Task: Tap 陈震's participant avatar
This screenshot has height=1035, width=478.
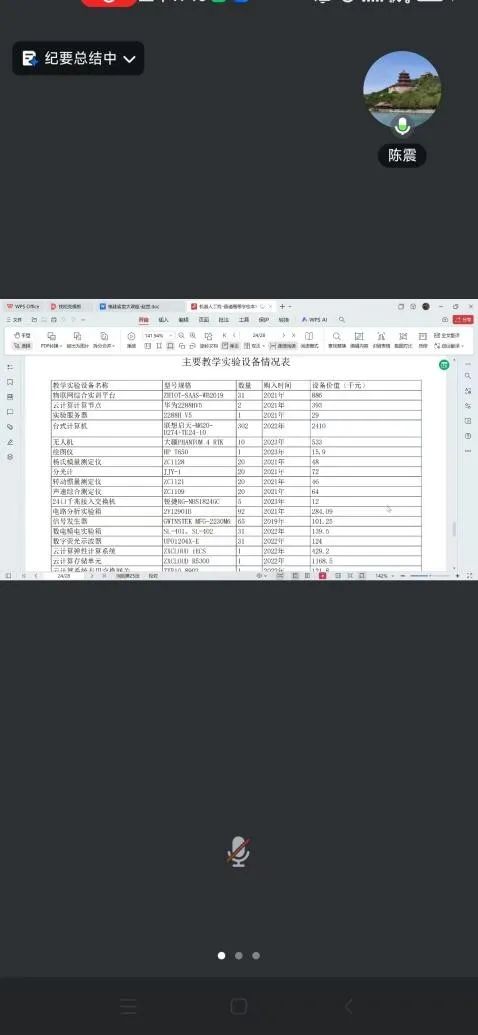Action: point(402,90)
